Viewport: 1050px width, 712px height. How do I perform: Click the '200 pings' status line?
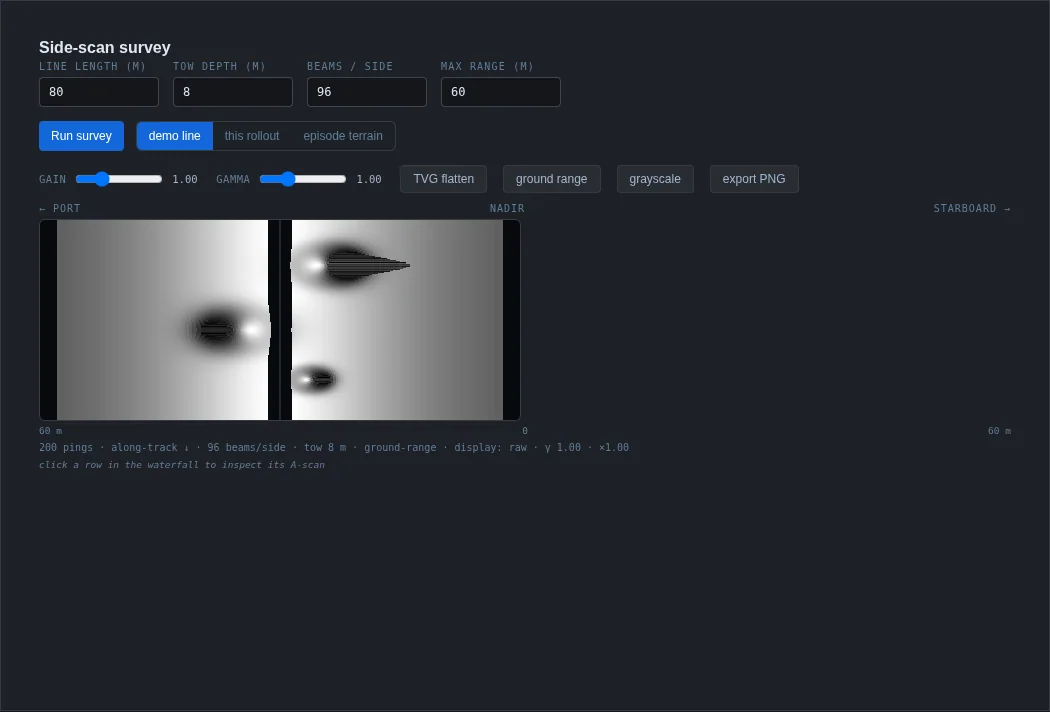[333, 447]
